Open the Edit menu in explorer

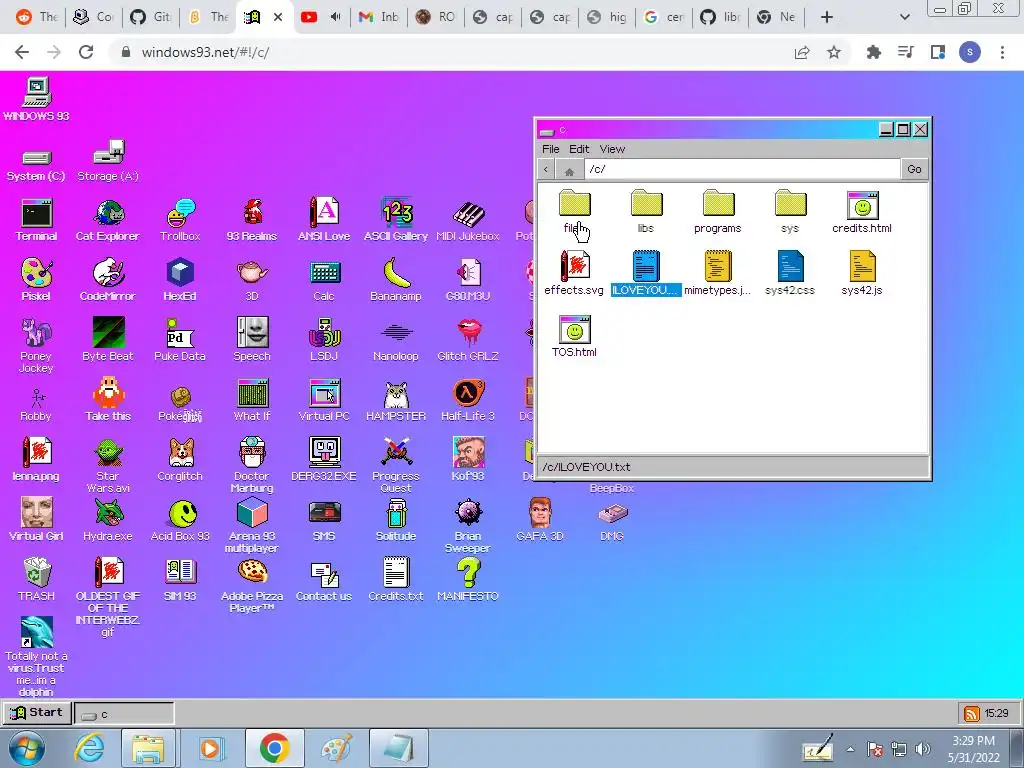579,149
